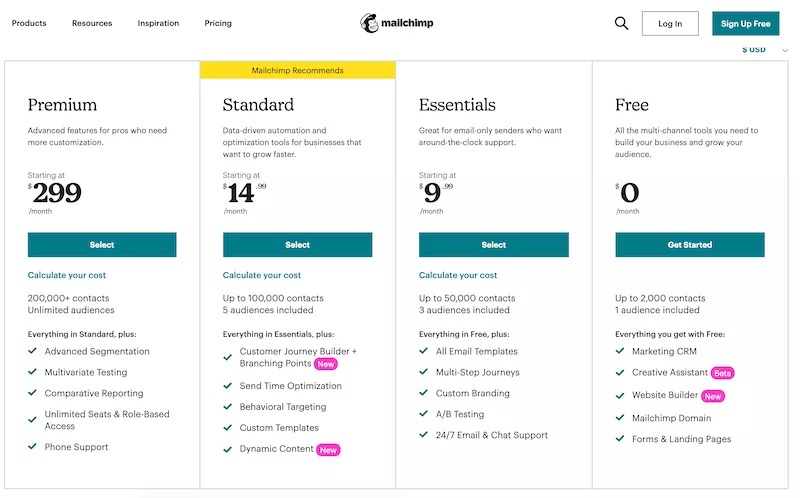Open the $ USD currency selector
This screenshot has width=800, height=498.
pos(753,49)
